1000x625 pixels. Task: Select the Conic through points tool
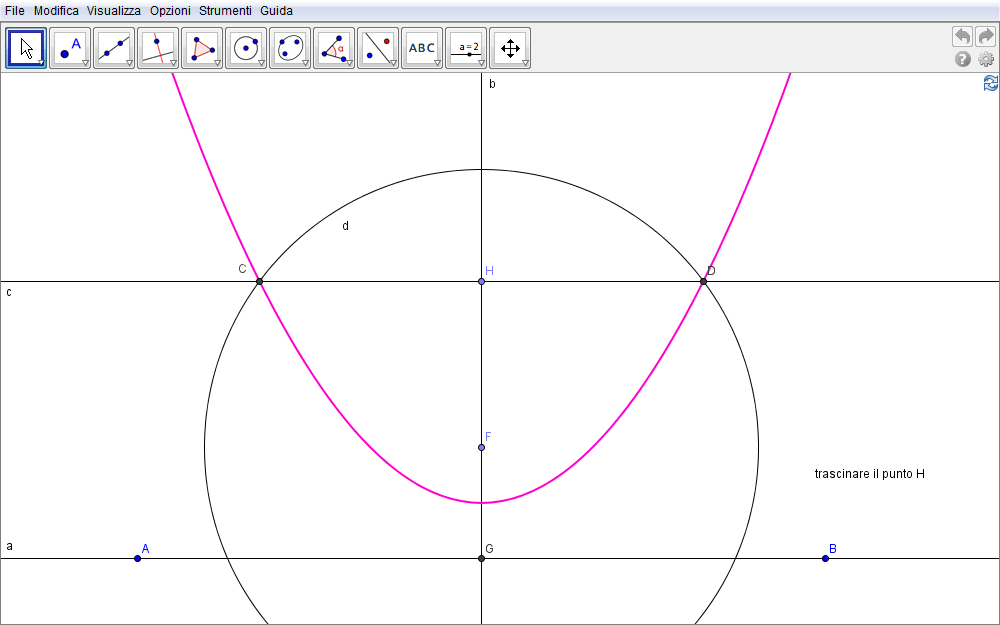290,47
